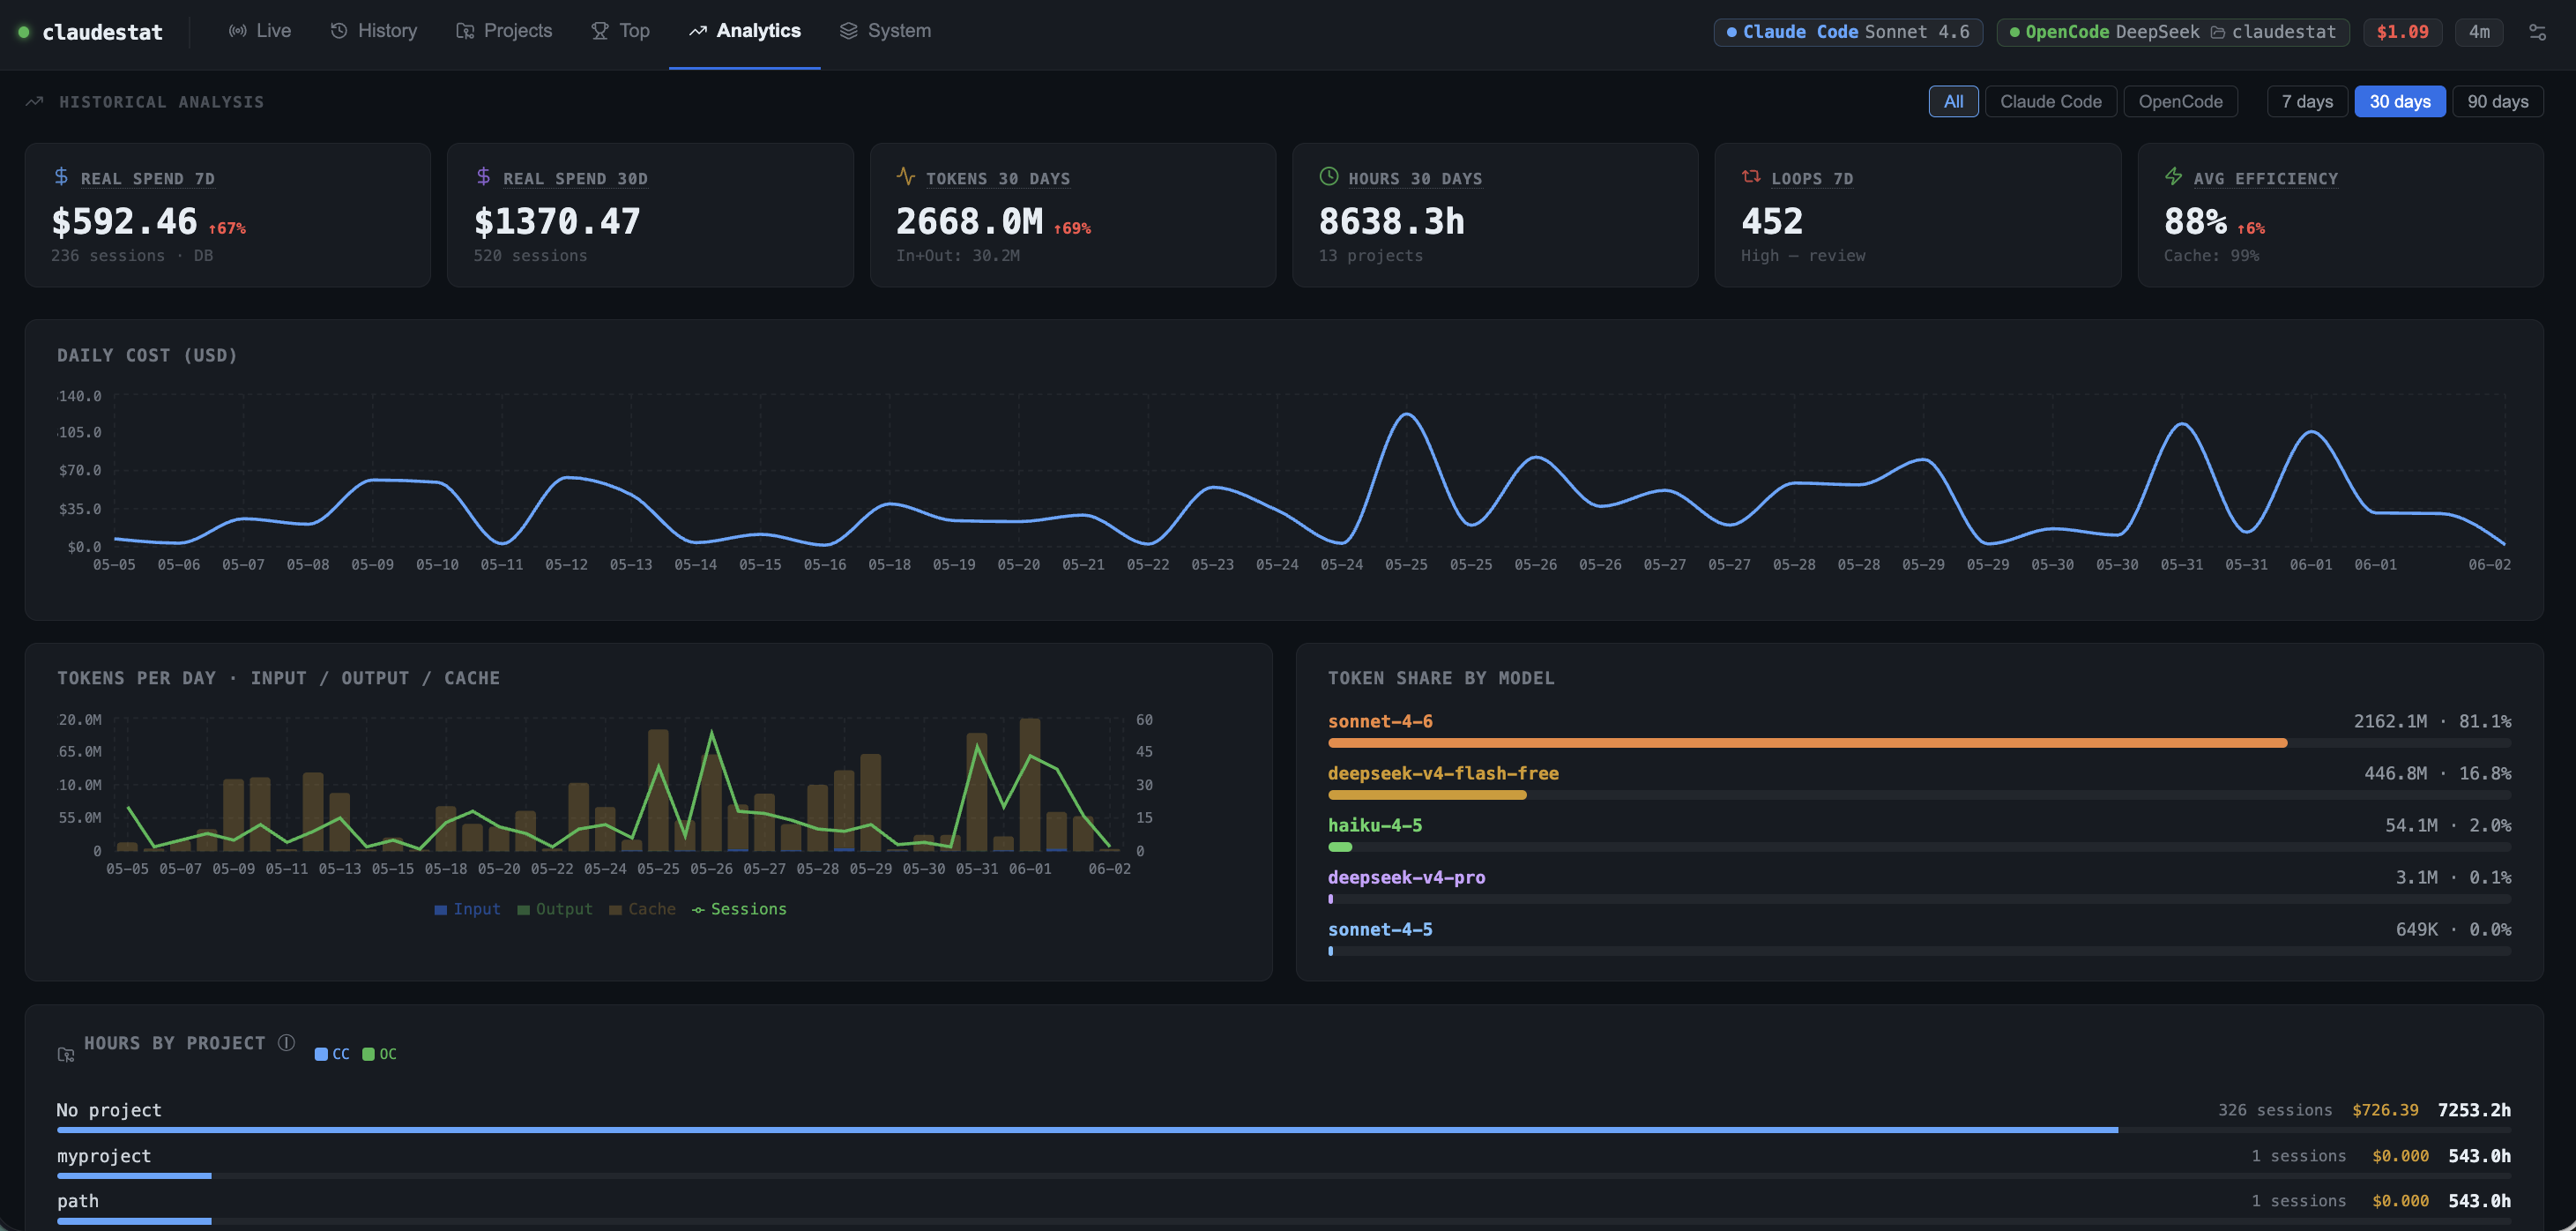Switch to the Projects tab
Image resolution: width=2576 pixels, height=1231 pixels.
click(x=504, y=31)
